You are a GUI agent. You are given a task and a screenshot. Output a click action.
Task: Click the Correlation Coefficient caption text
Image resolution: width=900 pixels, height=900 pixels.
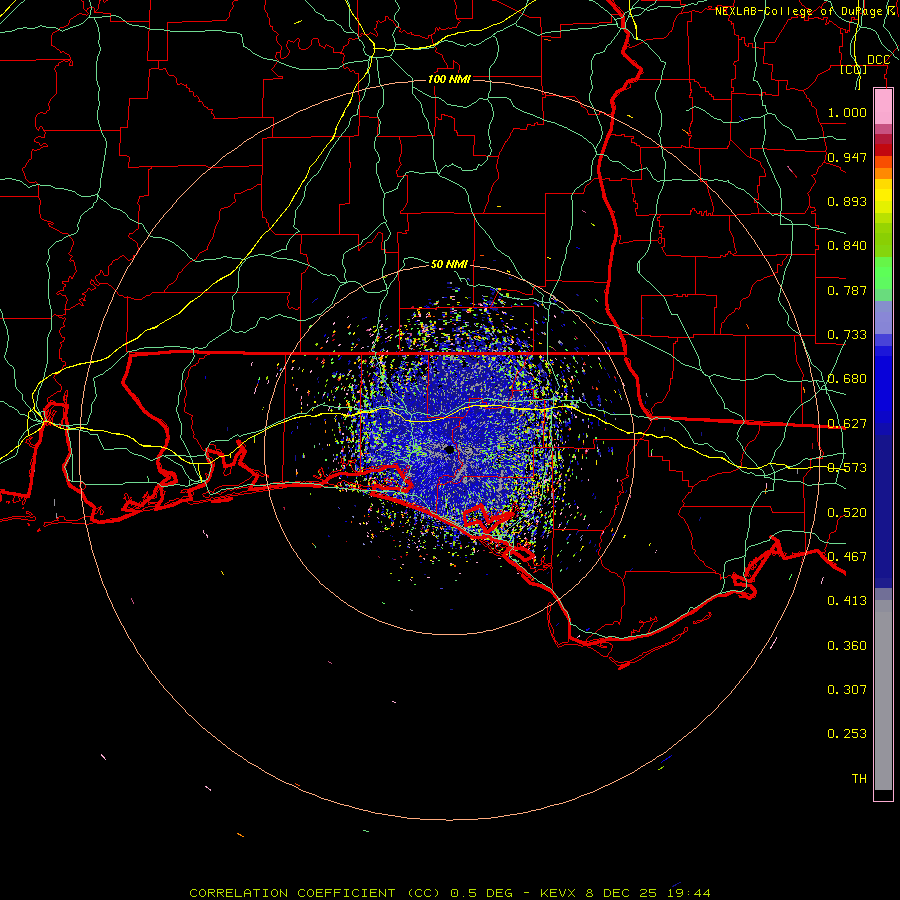(450, 893)
